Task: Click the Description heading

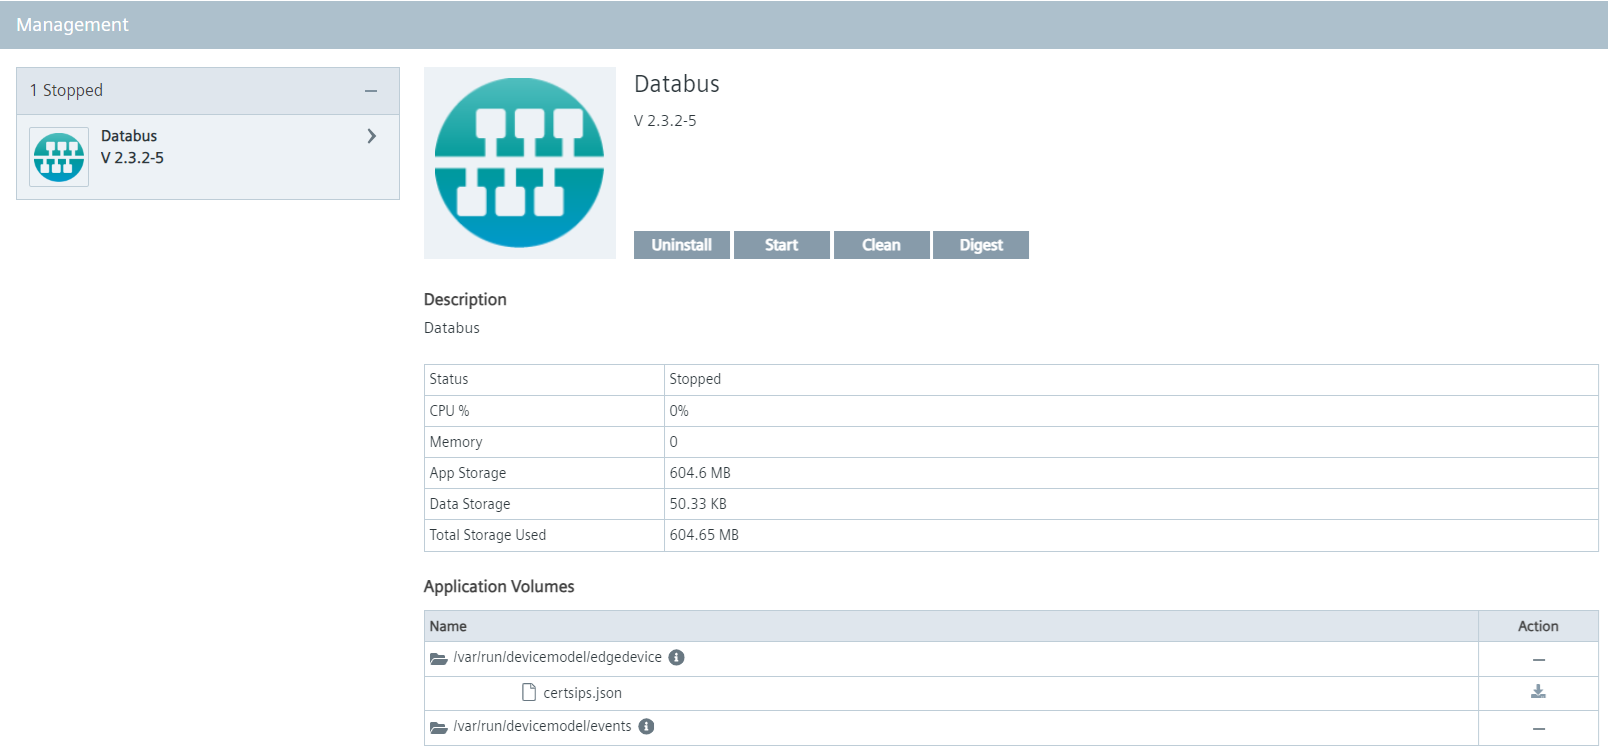Action: click(465, 299)
